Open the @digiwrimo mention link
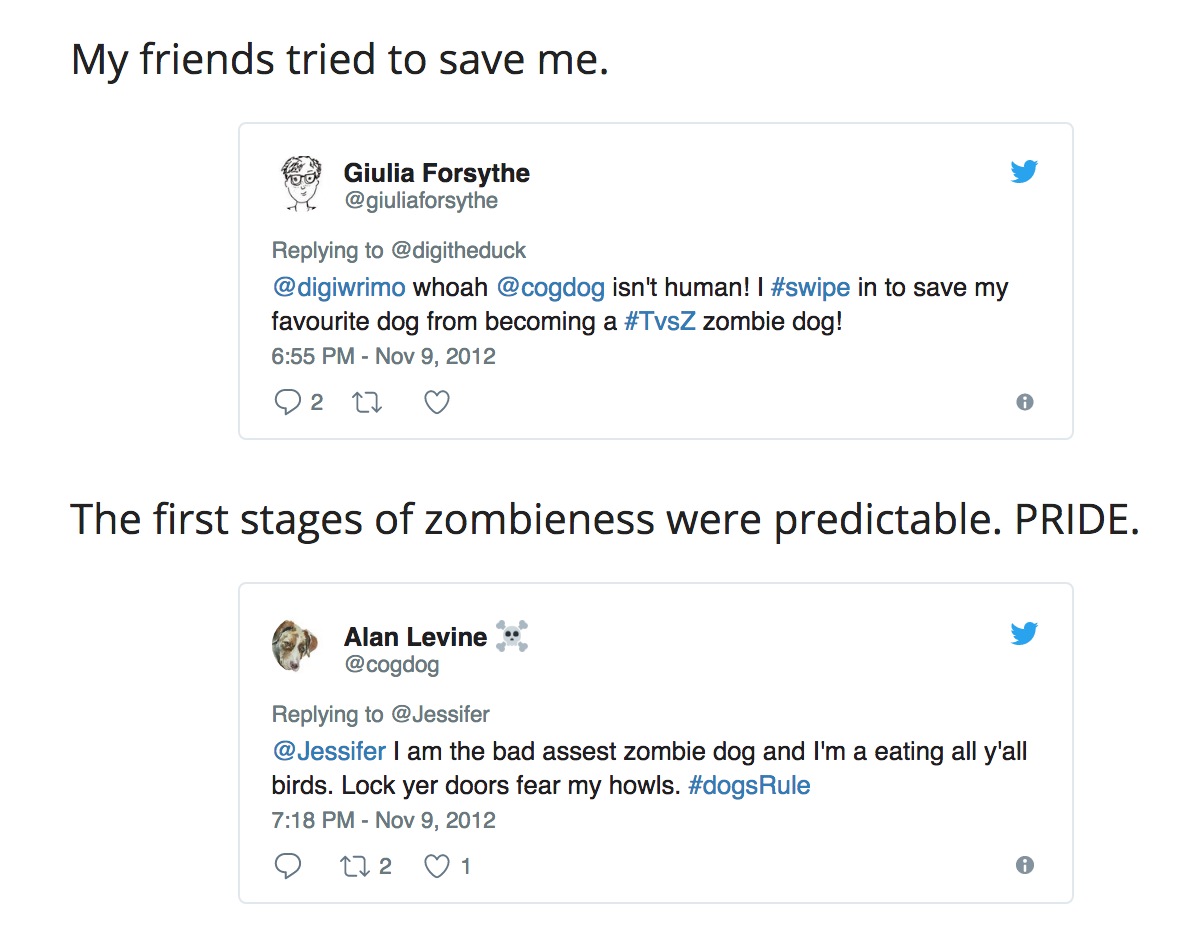1192x942 pixels. pyautogui.click(x=339, y=288)
